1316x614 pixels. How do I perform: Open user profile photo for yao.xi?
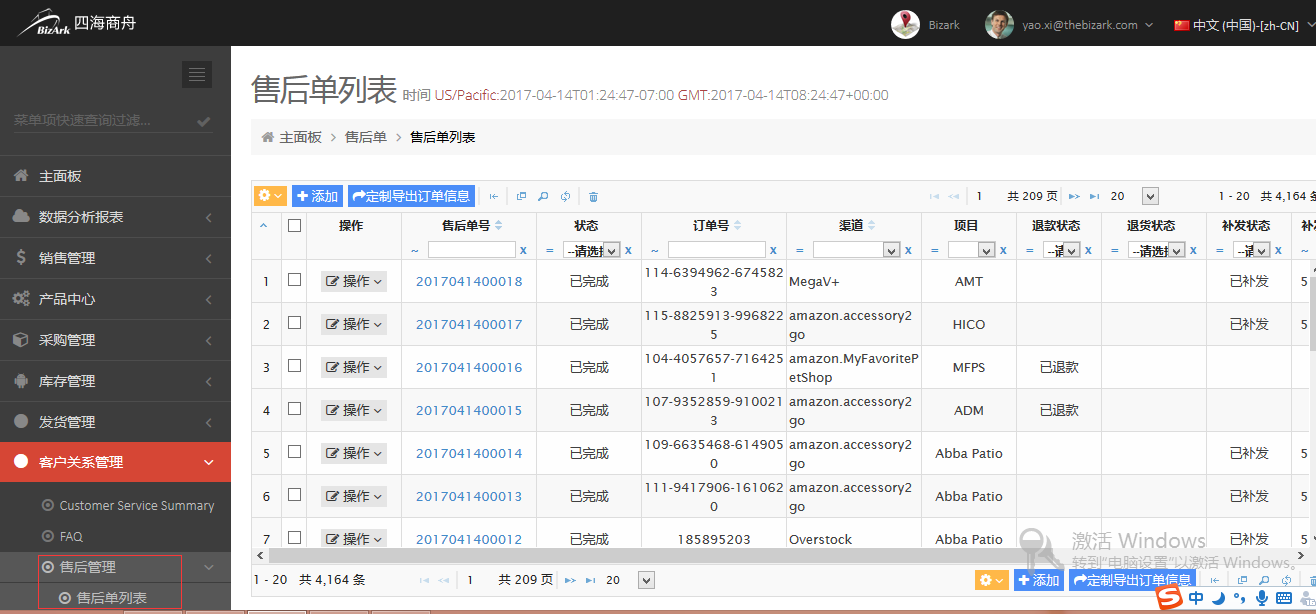pyautogui.click(x=999, y=24)
